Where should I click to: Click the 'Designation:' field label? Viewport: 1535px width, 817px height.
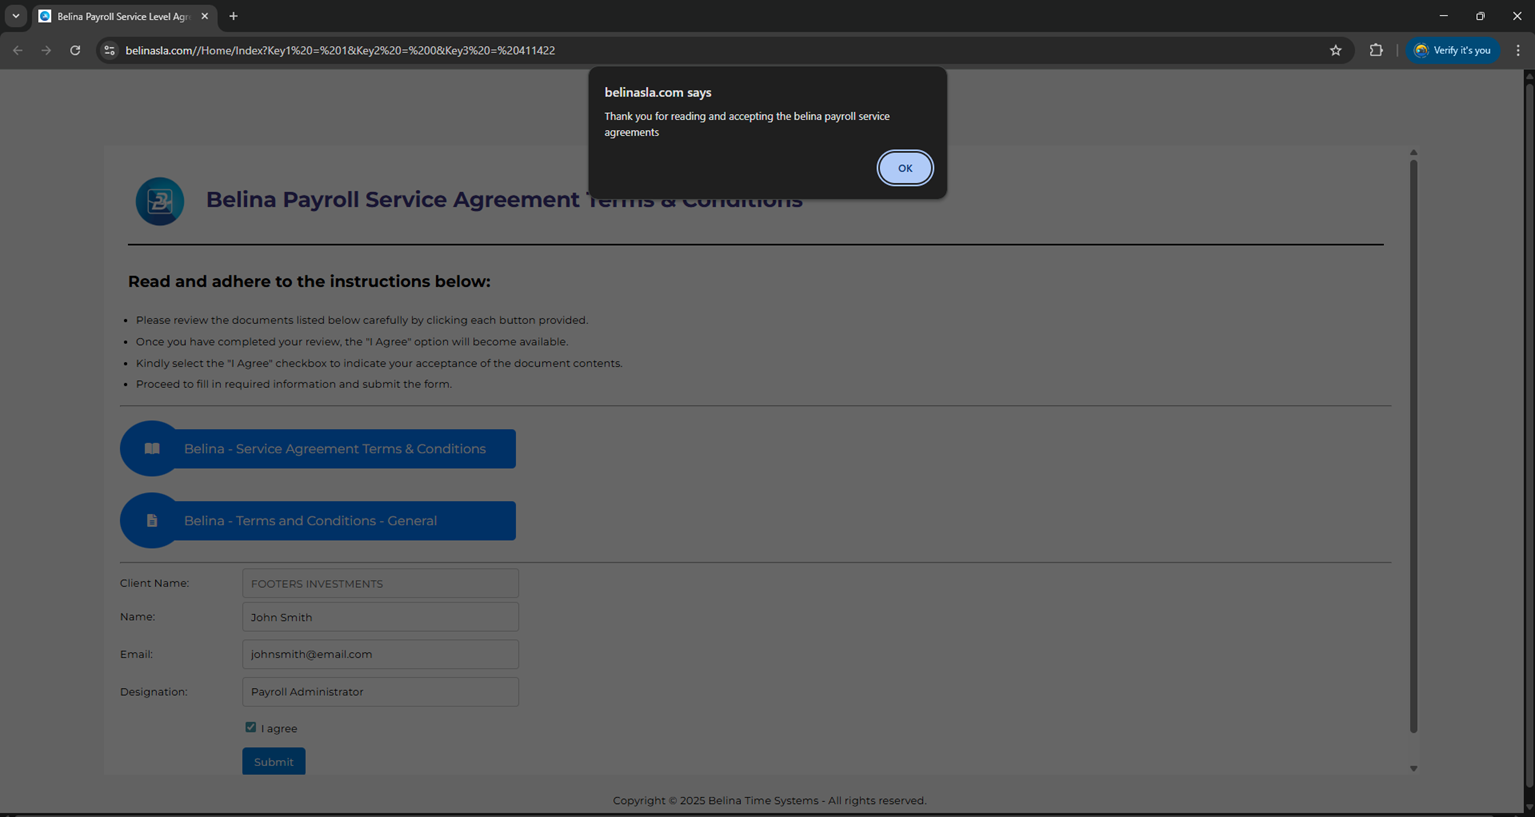pos(154,692)
